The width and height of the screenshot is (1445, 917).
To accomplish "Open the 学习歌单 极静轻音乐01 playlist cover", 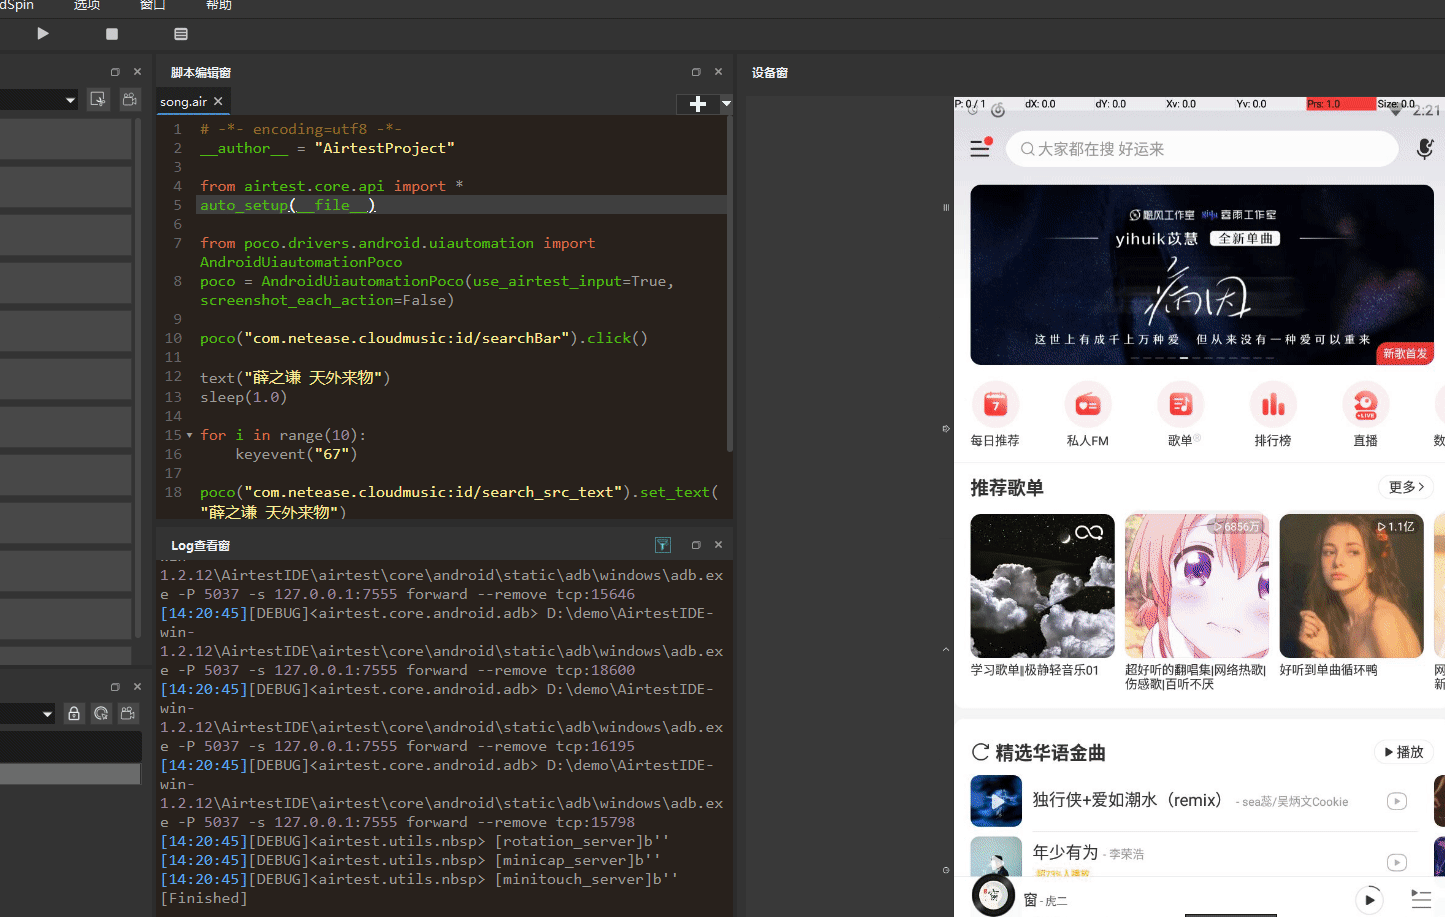I will (1042, 586).
